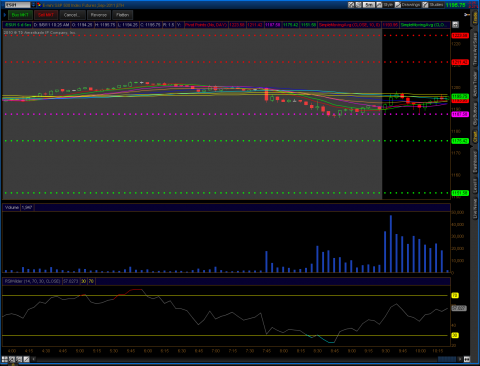
Task: Click the magenta 1187.58 price axis marker
Action: (x=460, y=114)
